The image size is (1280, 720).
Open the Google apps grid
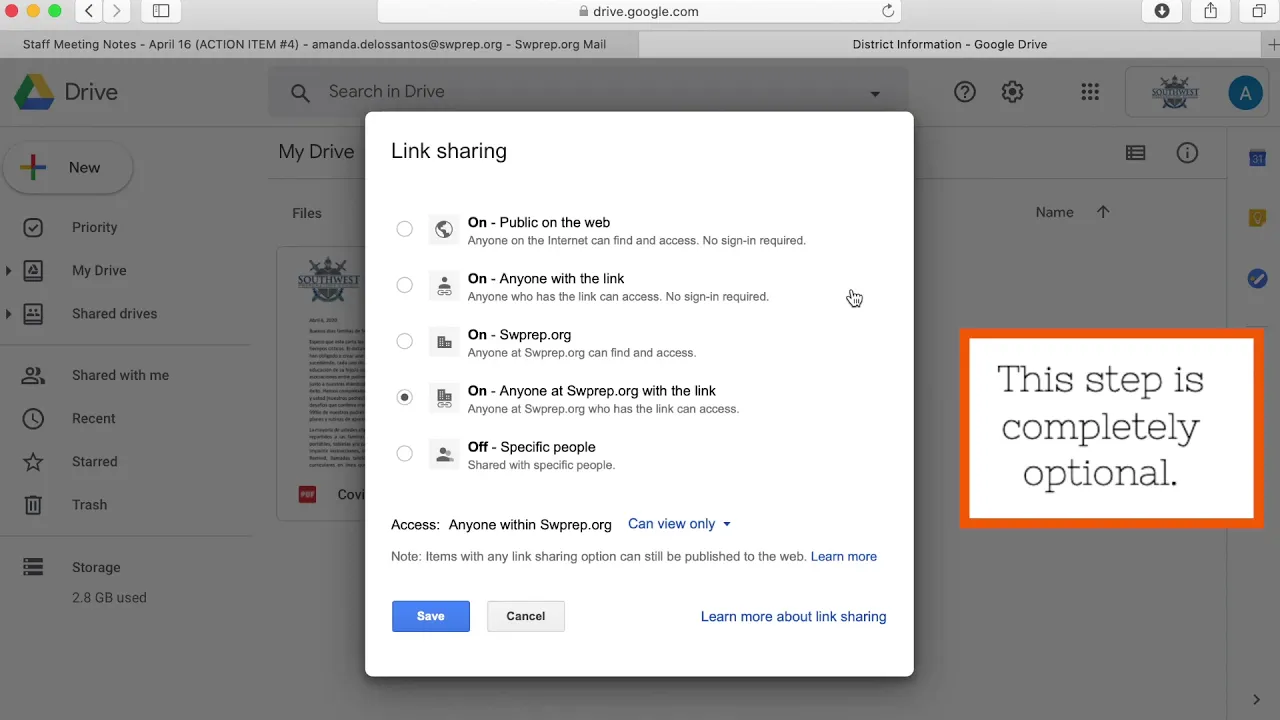coord(1090,92)
